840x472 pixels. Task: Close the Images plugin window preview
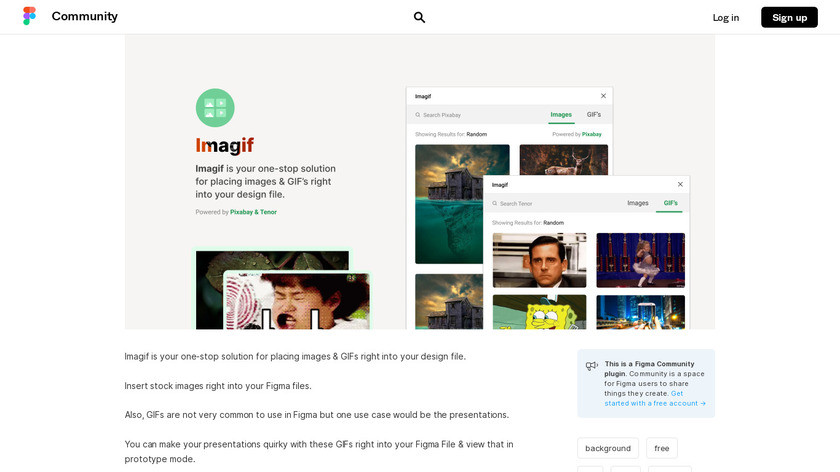(x=603, y=96)
